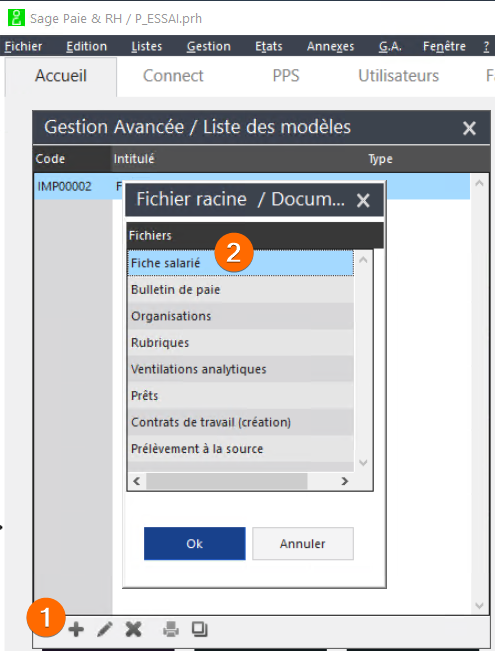Open the Gestion menu
495x651 pixels.
coord(208,46)
